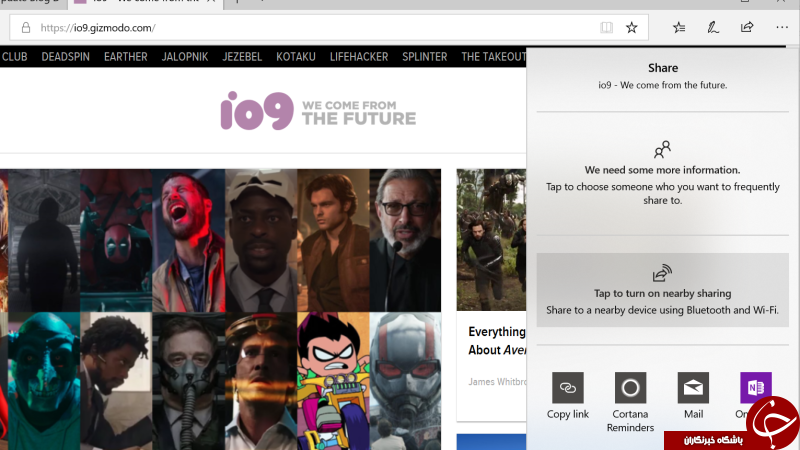The height and width of the screenshot is (450, 800).
Task: Click the lock site-info icon
Action: (26, 28)
